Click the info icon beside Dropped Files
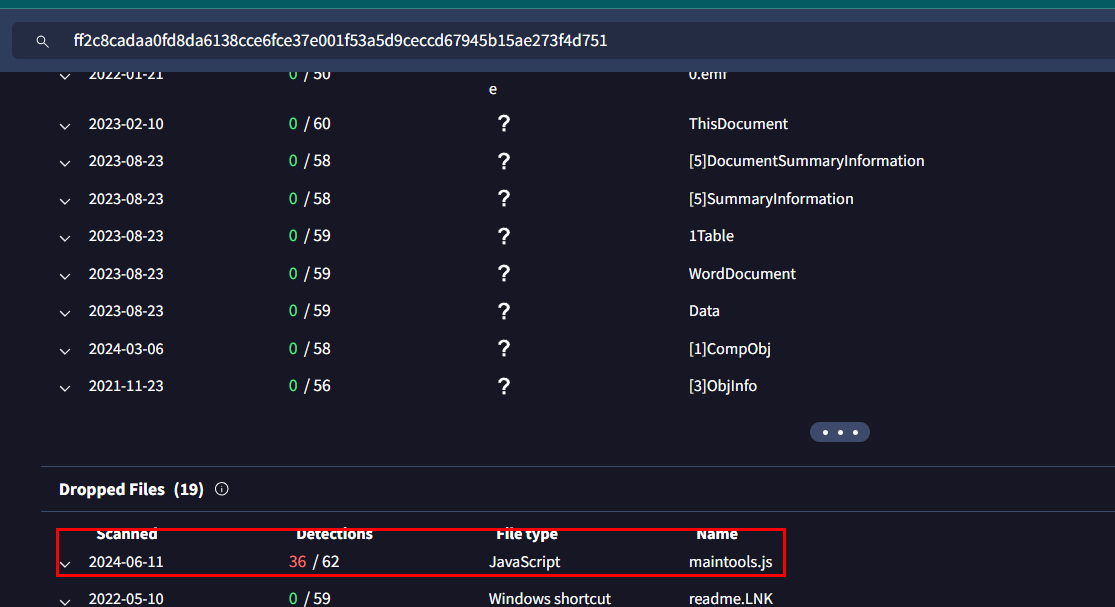1115x607 pixels. click(222, 489)
